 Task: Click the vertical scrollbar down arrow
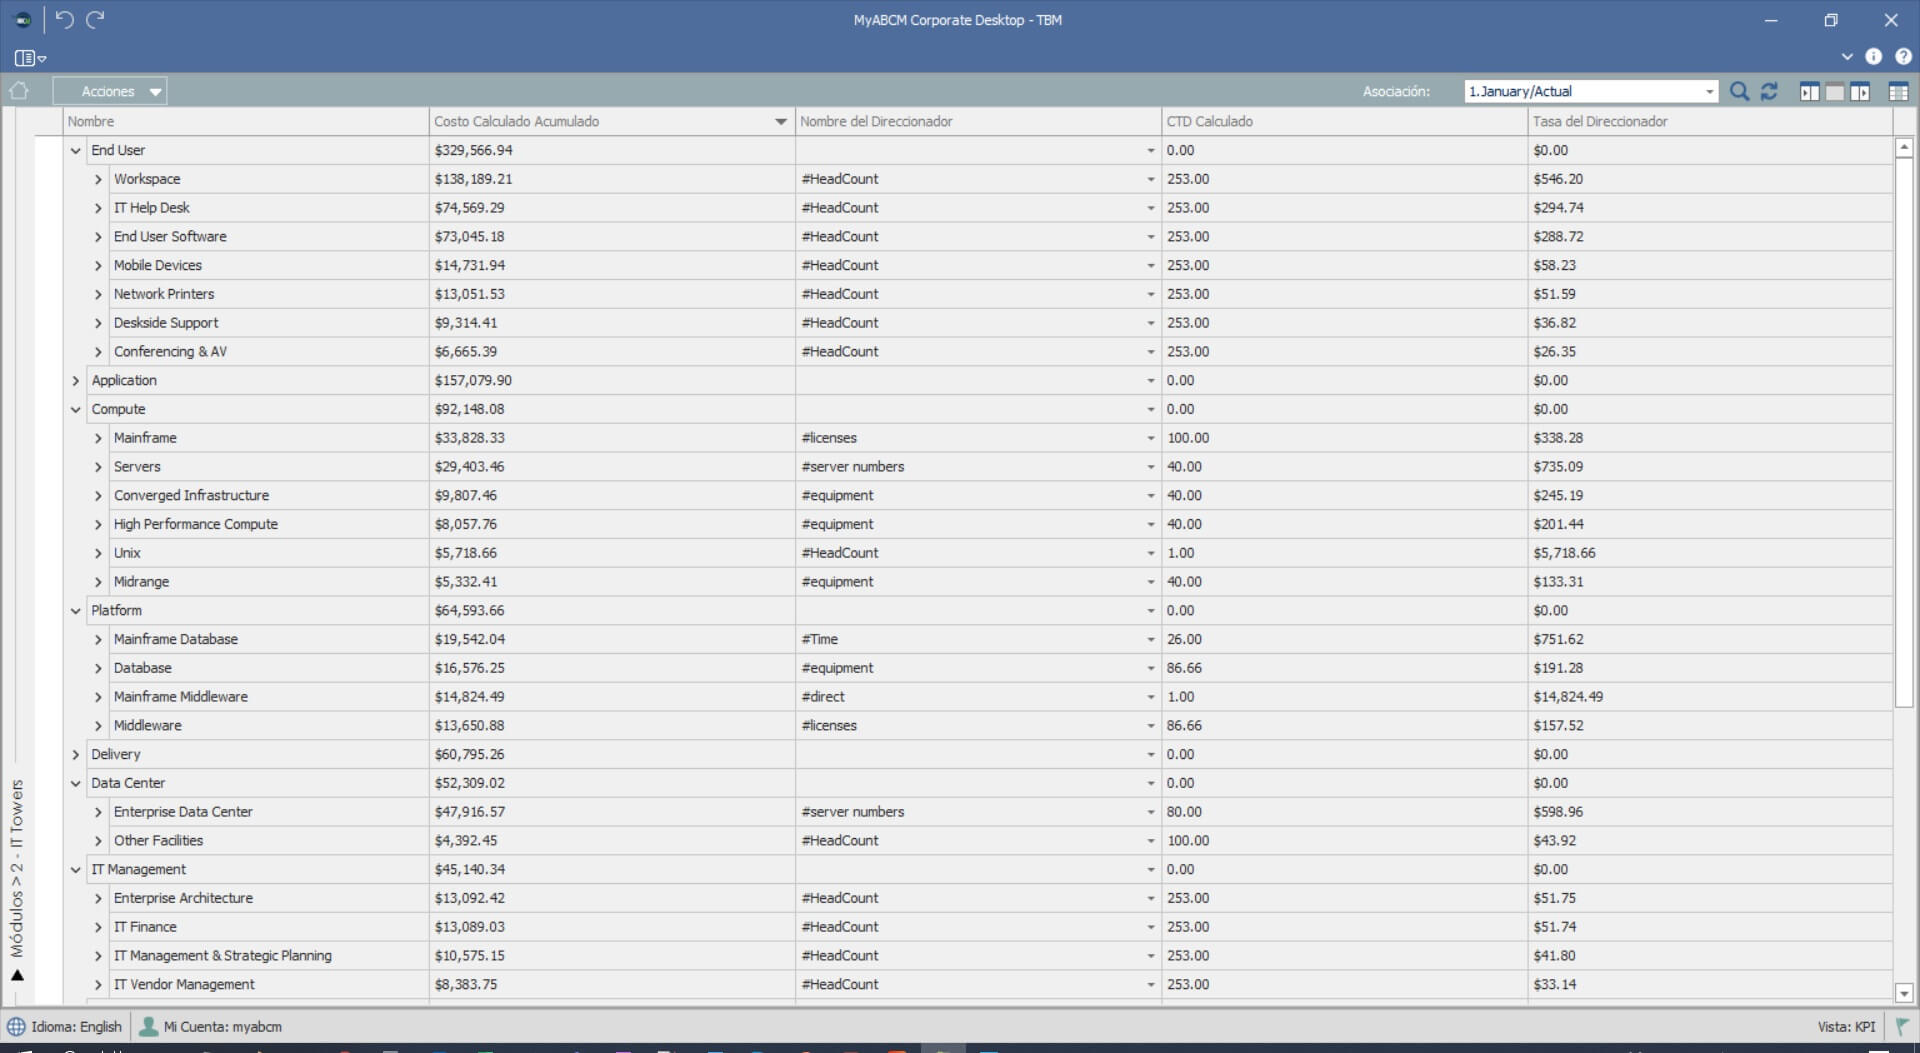pyautogui.click(x=1904, y=993)
